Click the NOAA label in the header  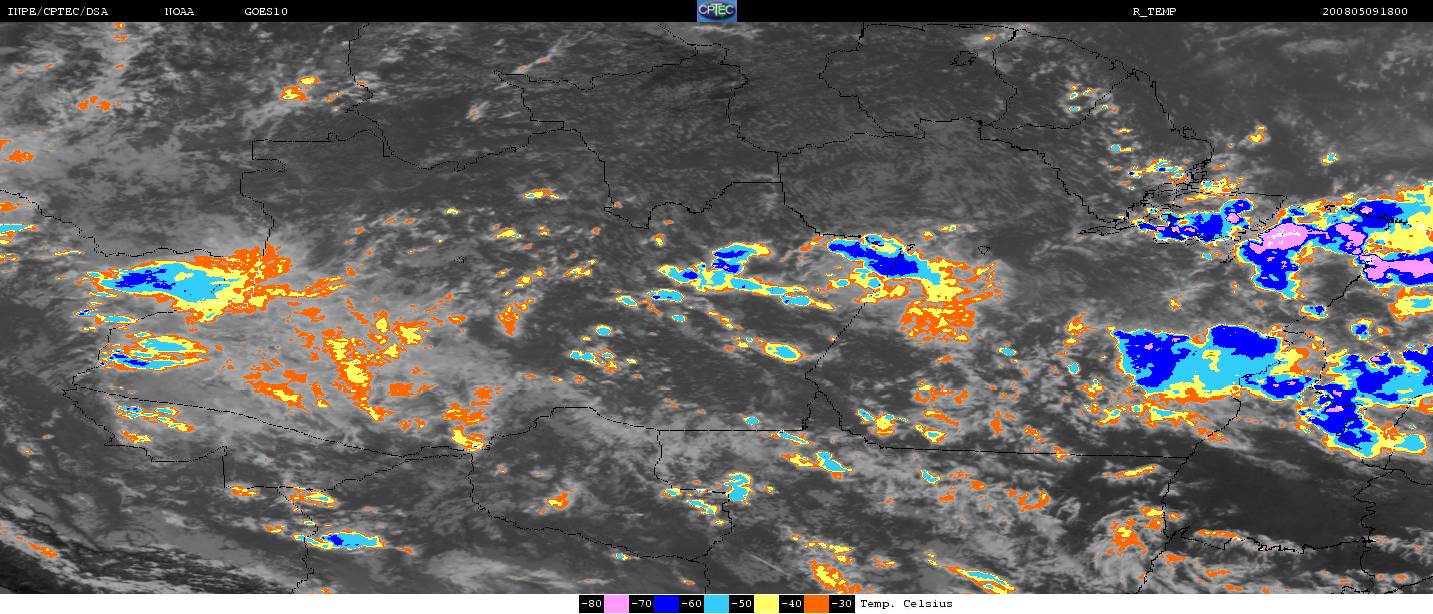coord(179,12)
